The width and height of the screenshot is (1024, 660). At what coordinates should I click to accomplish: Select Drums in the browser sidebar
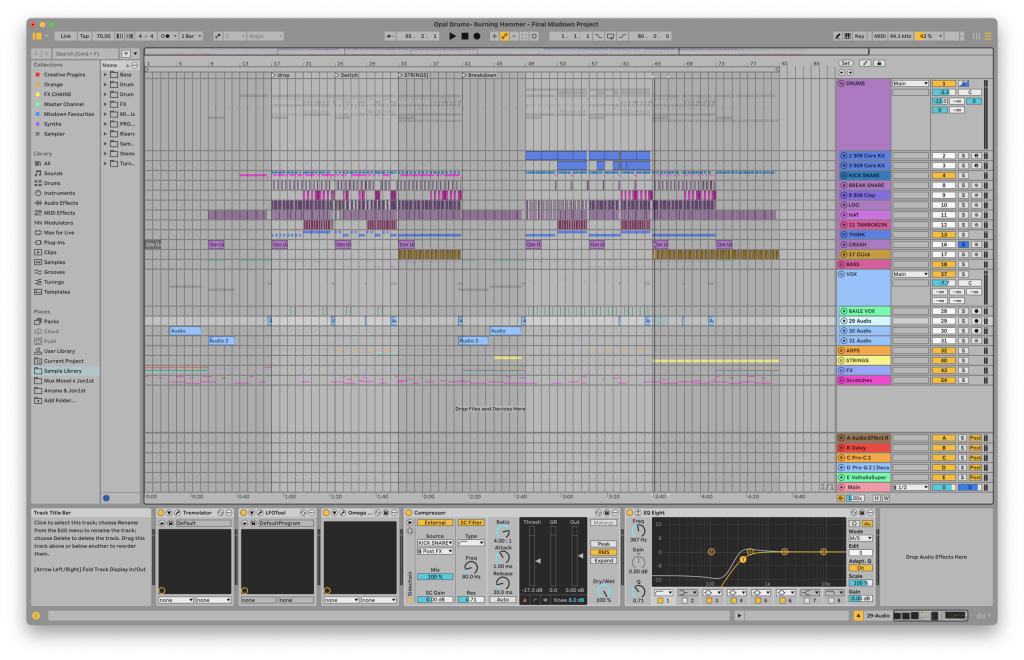[53, 183]
